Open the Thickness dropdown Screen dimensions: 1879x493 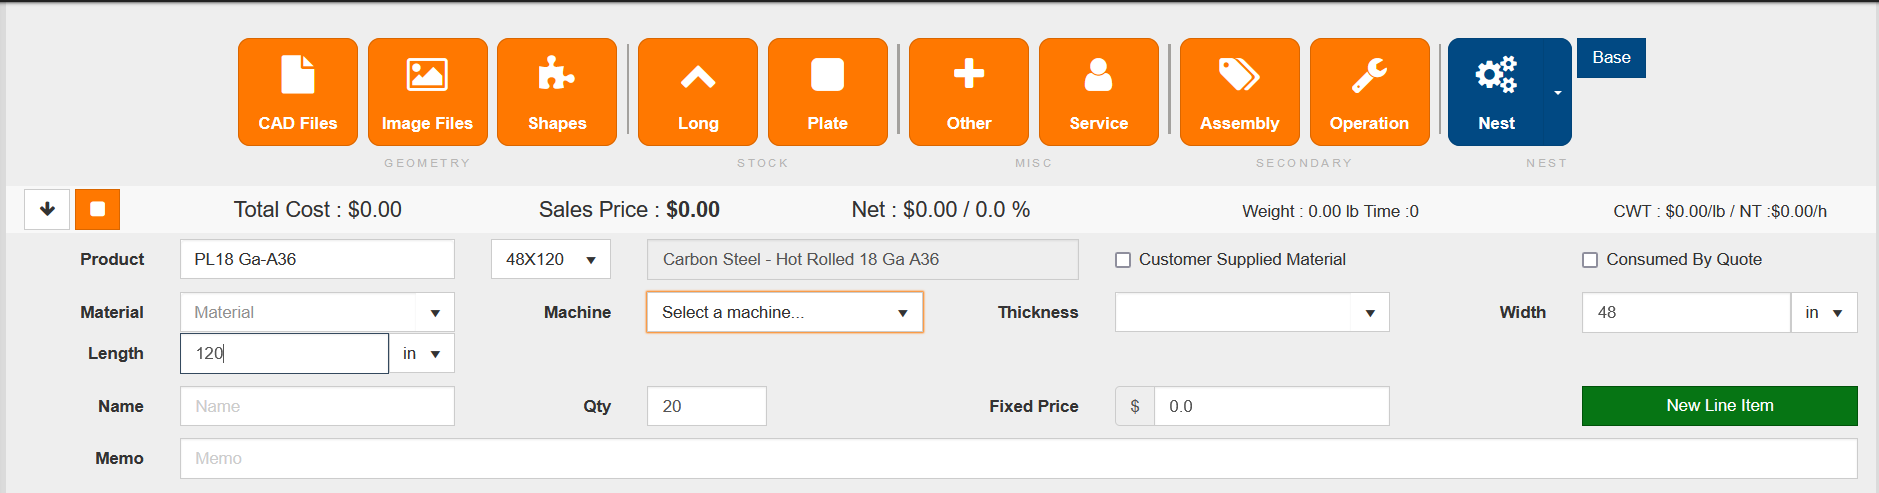(x=1251, y=312)
